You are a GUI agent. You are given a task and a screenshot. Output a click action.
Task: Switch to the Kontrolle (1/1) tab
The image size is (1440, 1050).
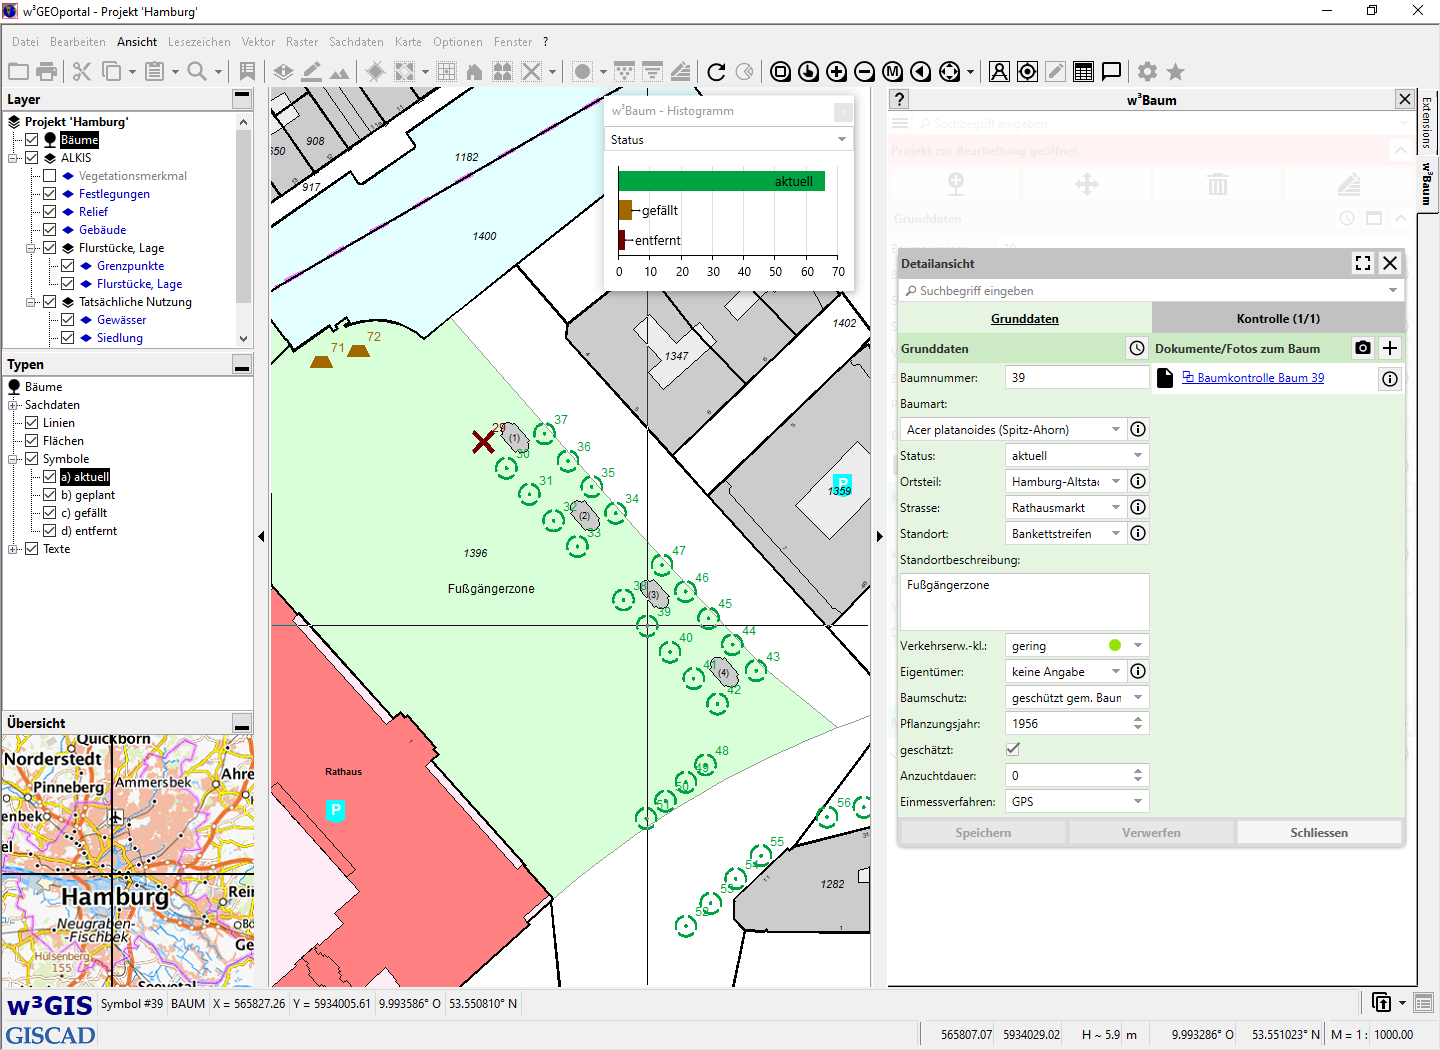point(1278,319)
